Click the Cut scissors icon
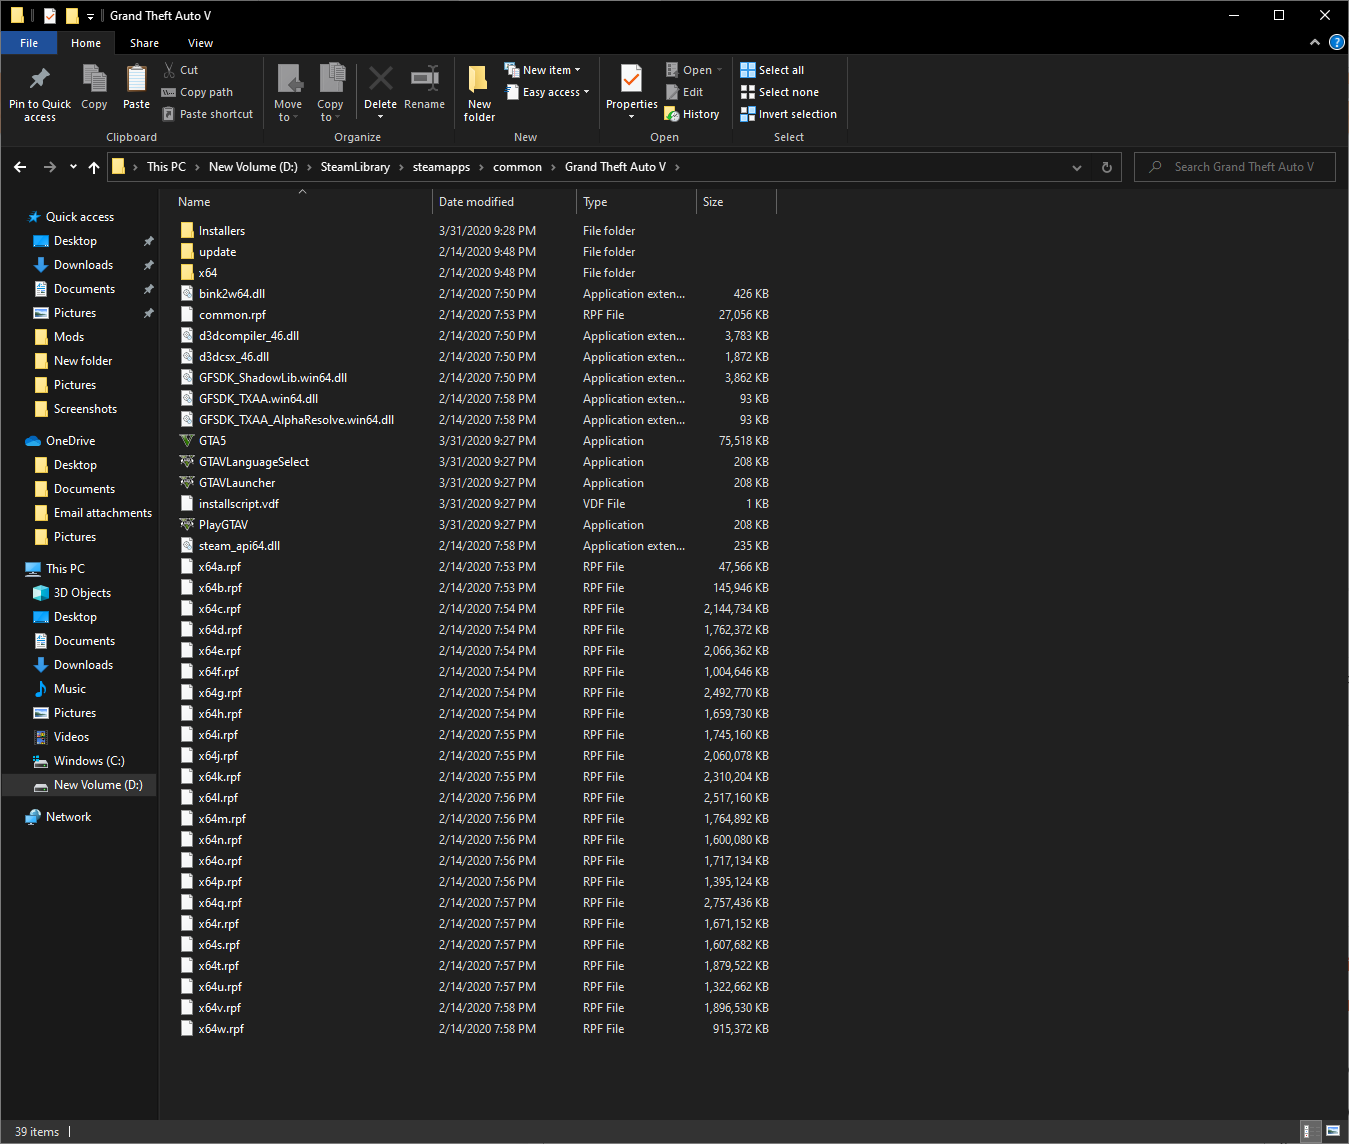This screenshot has height=1144, width=1349. (x=169, y=70)
